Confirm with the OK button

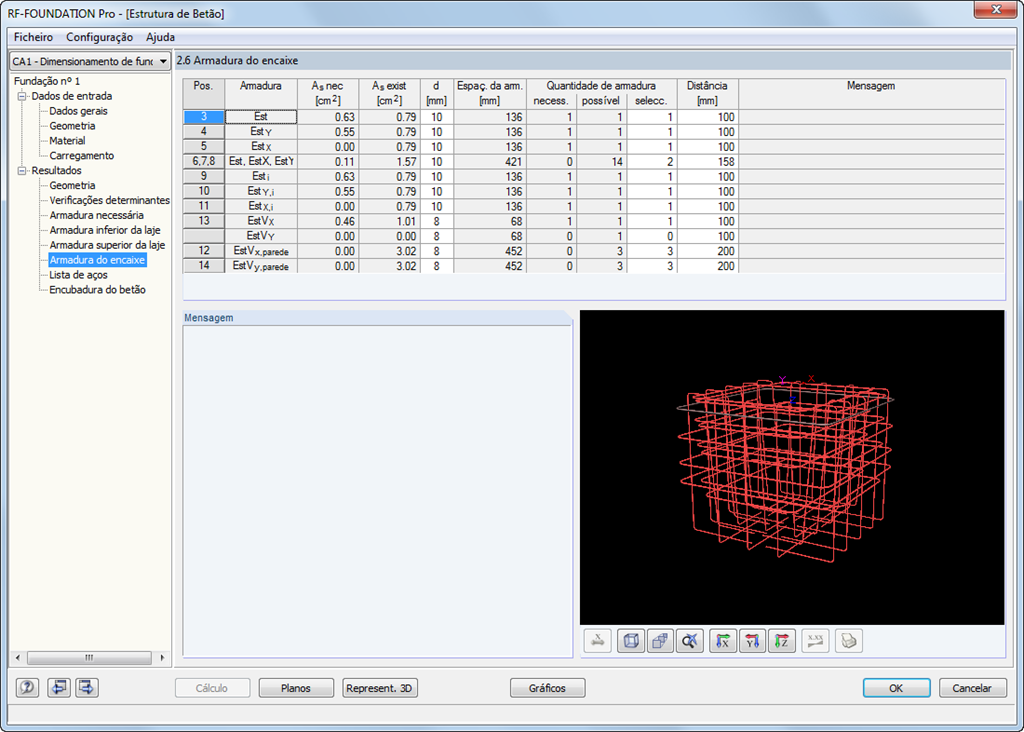pyautogui.click(x=897, y=688)
